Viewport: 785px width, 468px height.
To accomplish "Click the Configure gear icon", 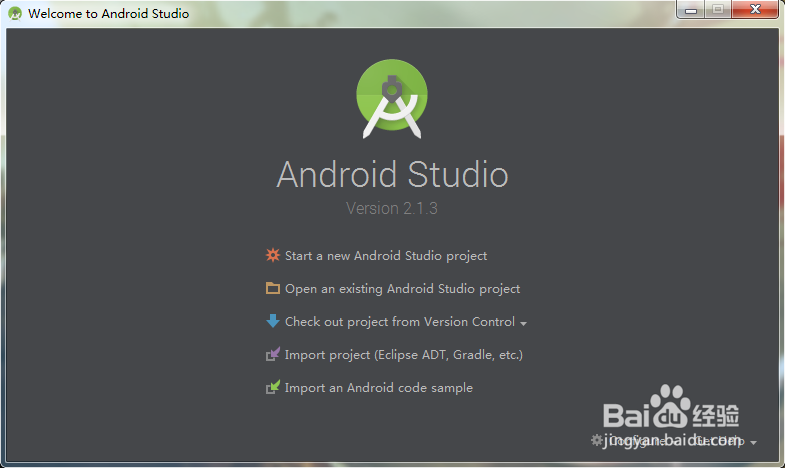I will tap(596, 440).
